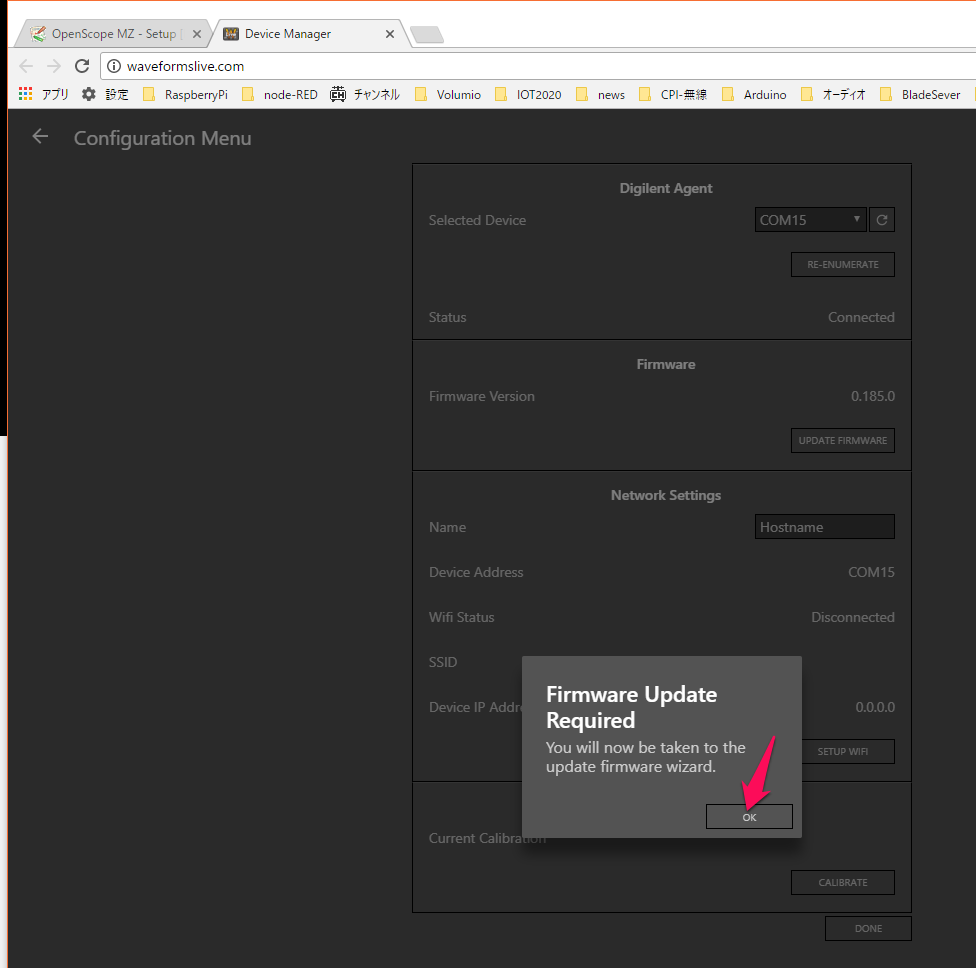Open the Volumio bookmark folder
The image size is (976, 968).
(x=448, y=95)
